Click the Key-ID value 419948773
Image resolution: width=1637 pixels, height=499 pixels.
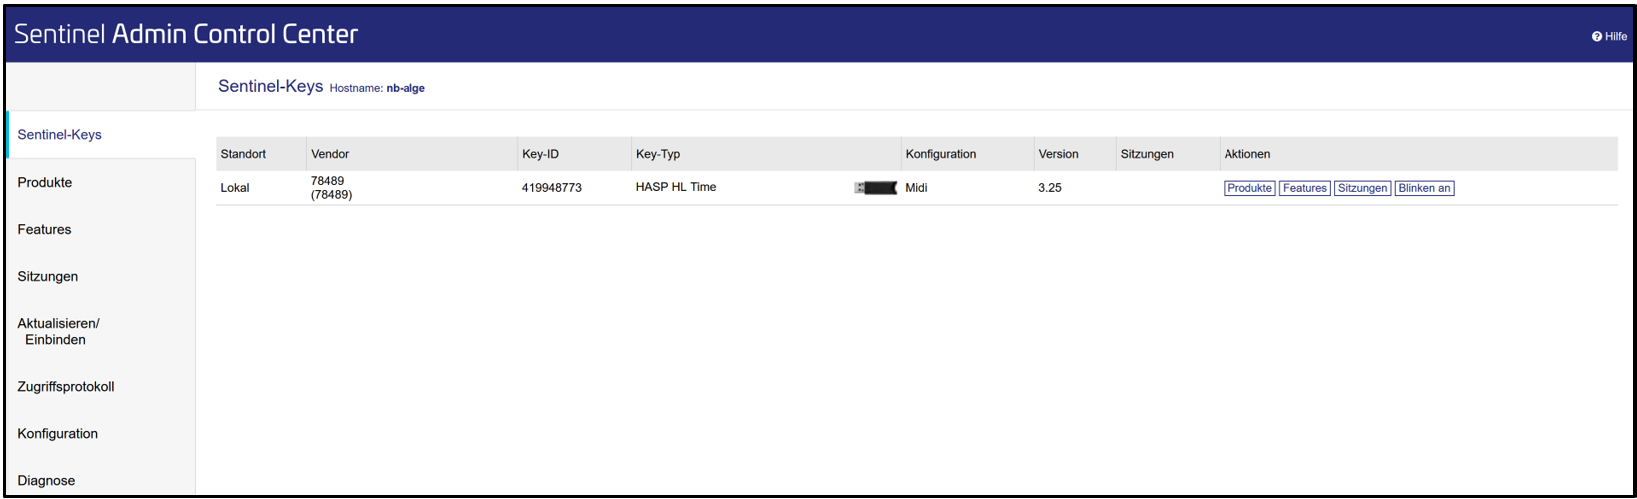pyautogui.click(x=552, y=188)
